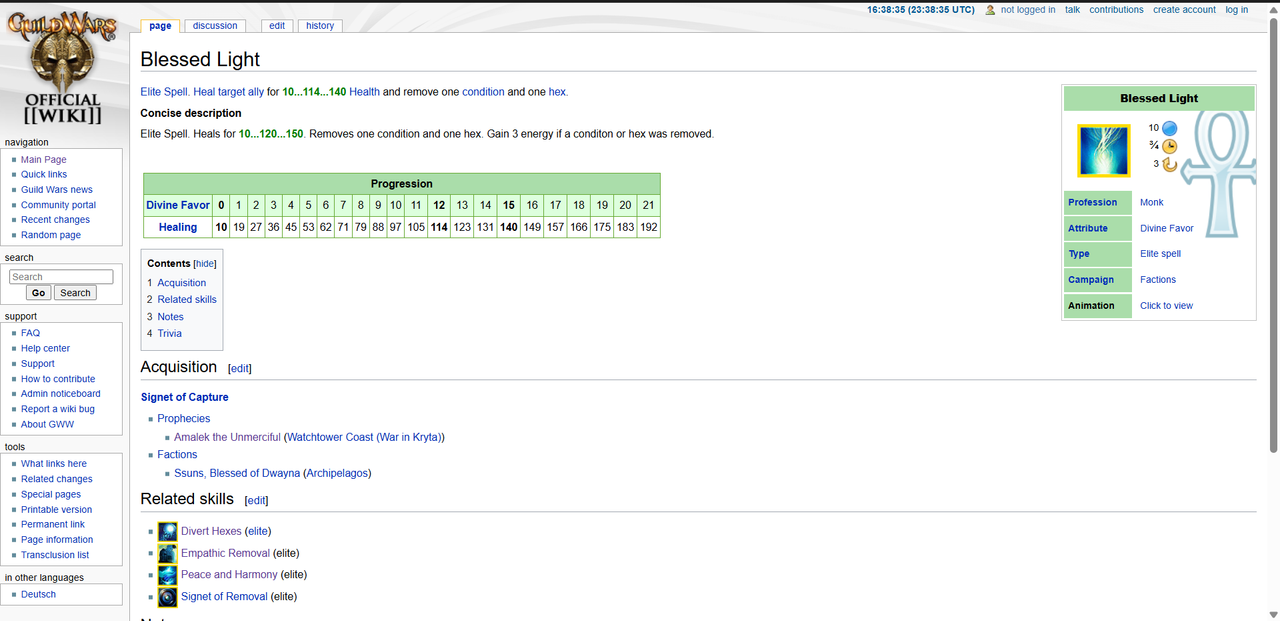1280x621 pixels.
Task: Open the edit tab
Action: (277, 26)
